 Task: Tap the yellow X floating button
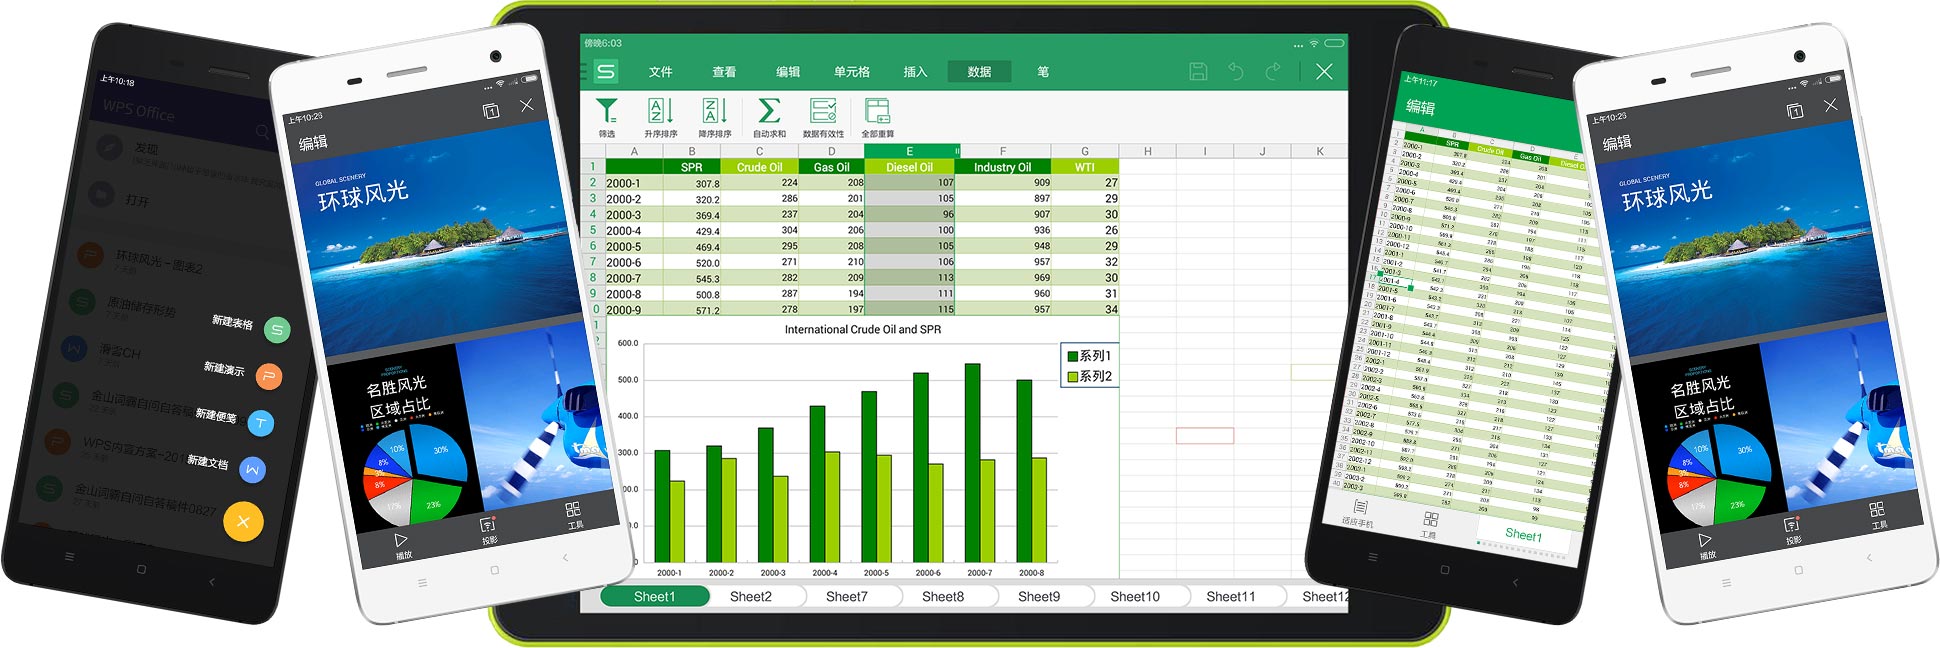click(x=243, y=521)
